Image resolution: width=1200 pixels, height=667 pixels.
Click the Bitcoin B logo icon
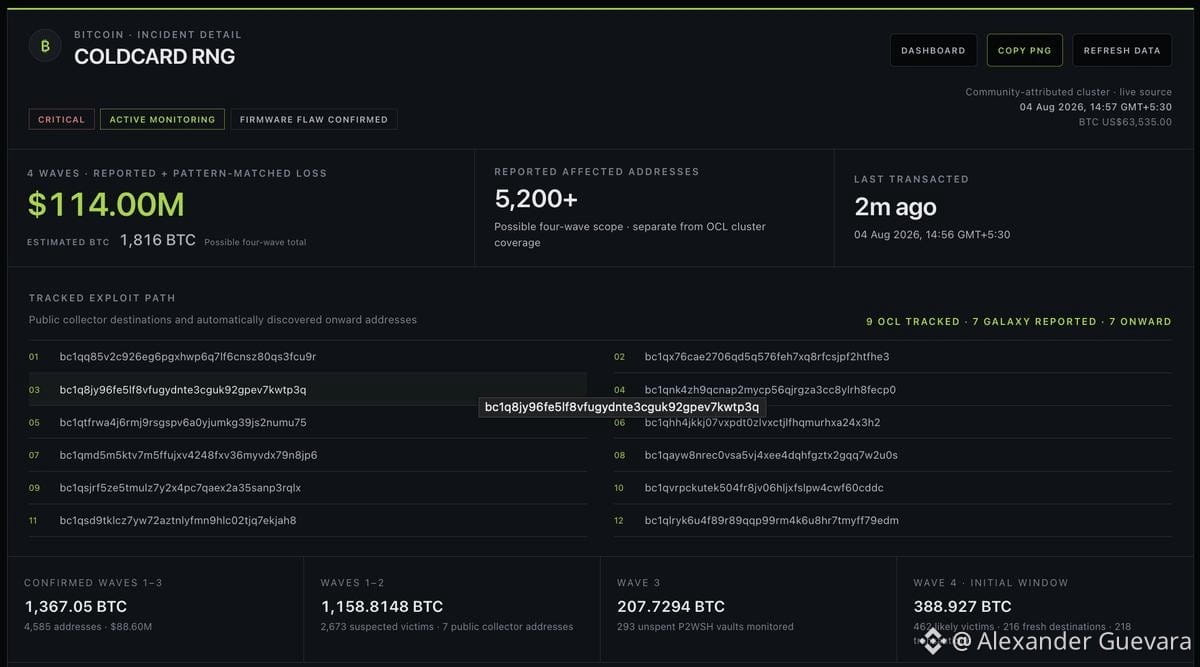coord(45,46)
